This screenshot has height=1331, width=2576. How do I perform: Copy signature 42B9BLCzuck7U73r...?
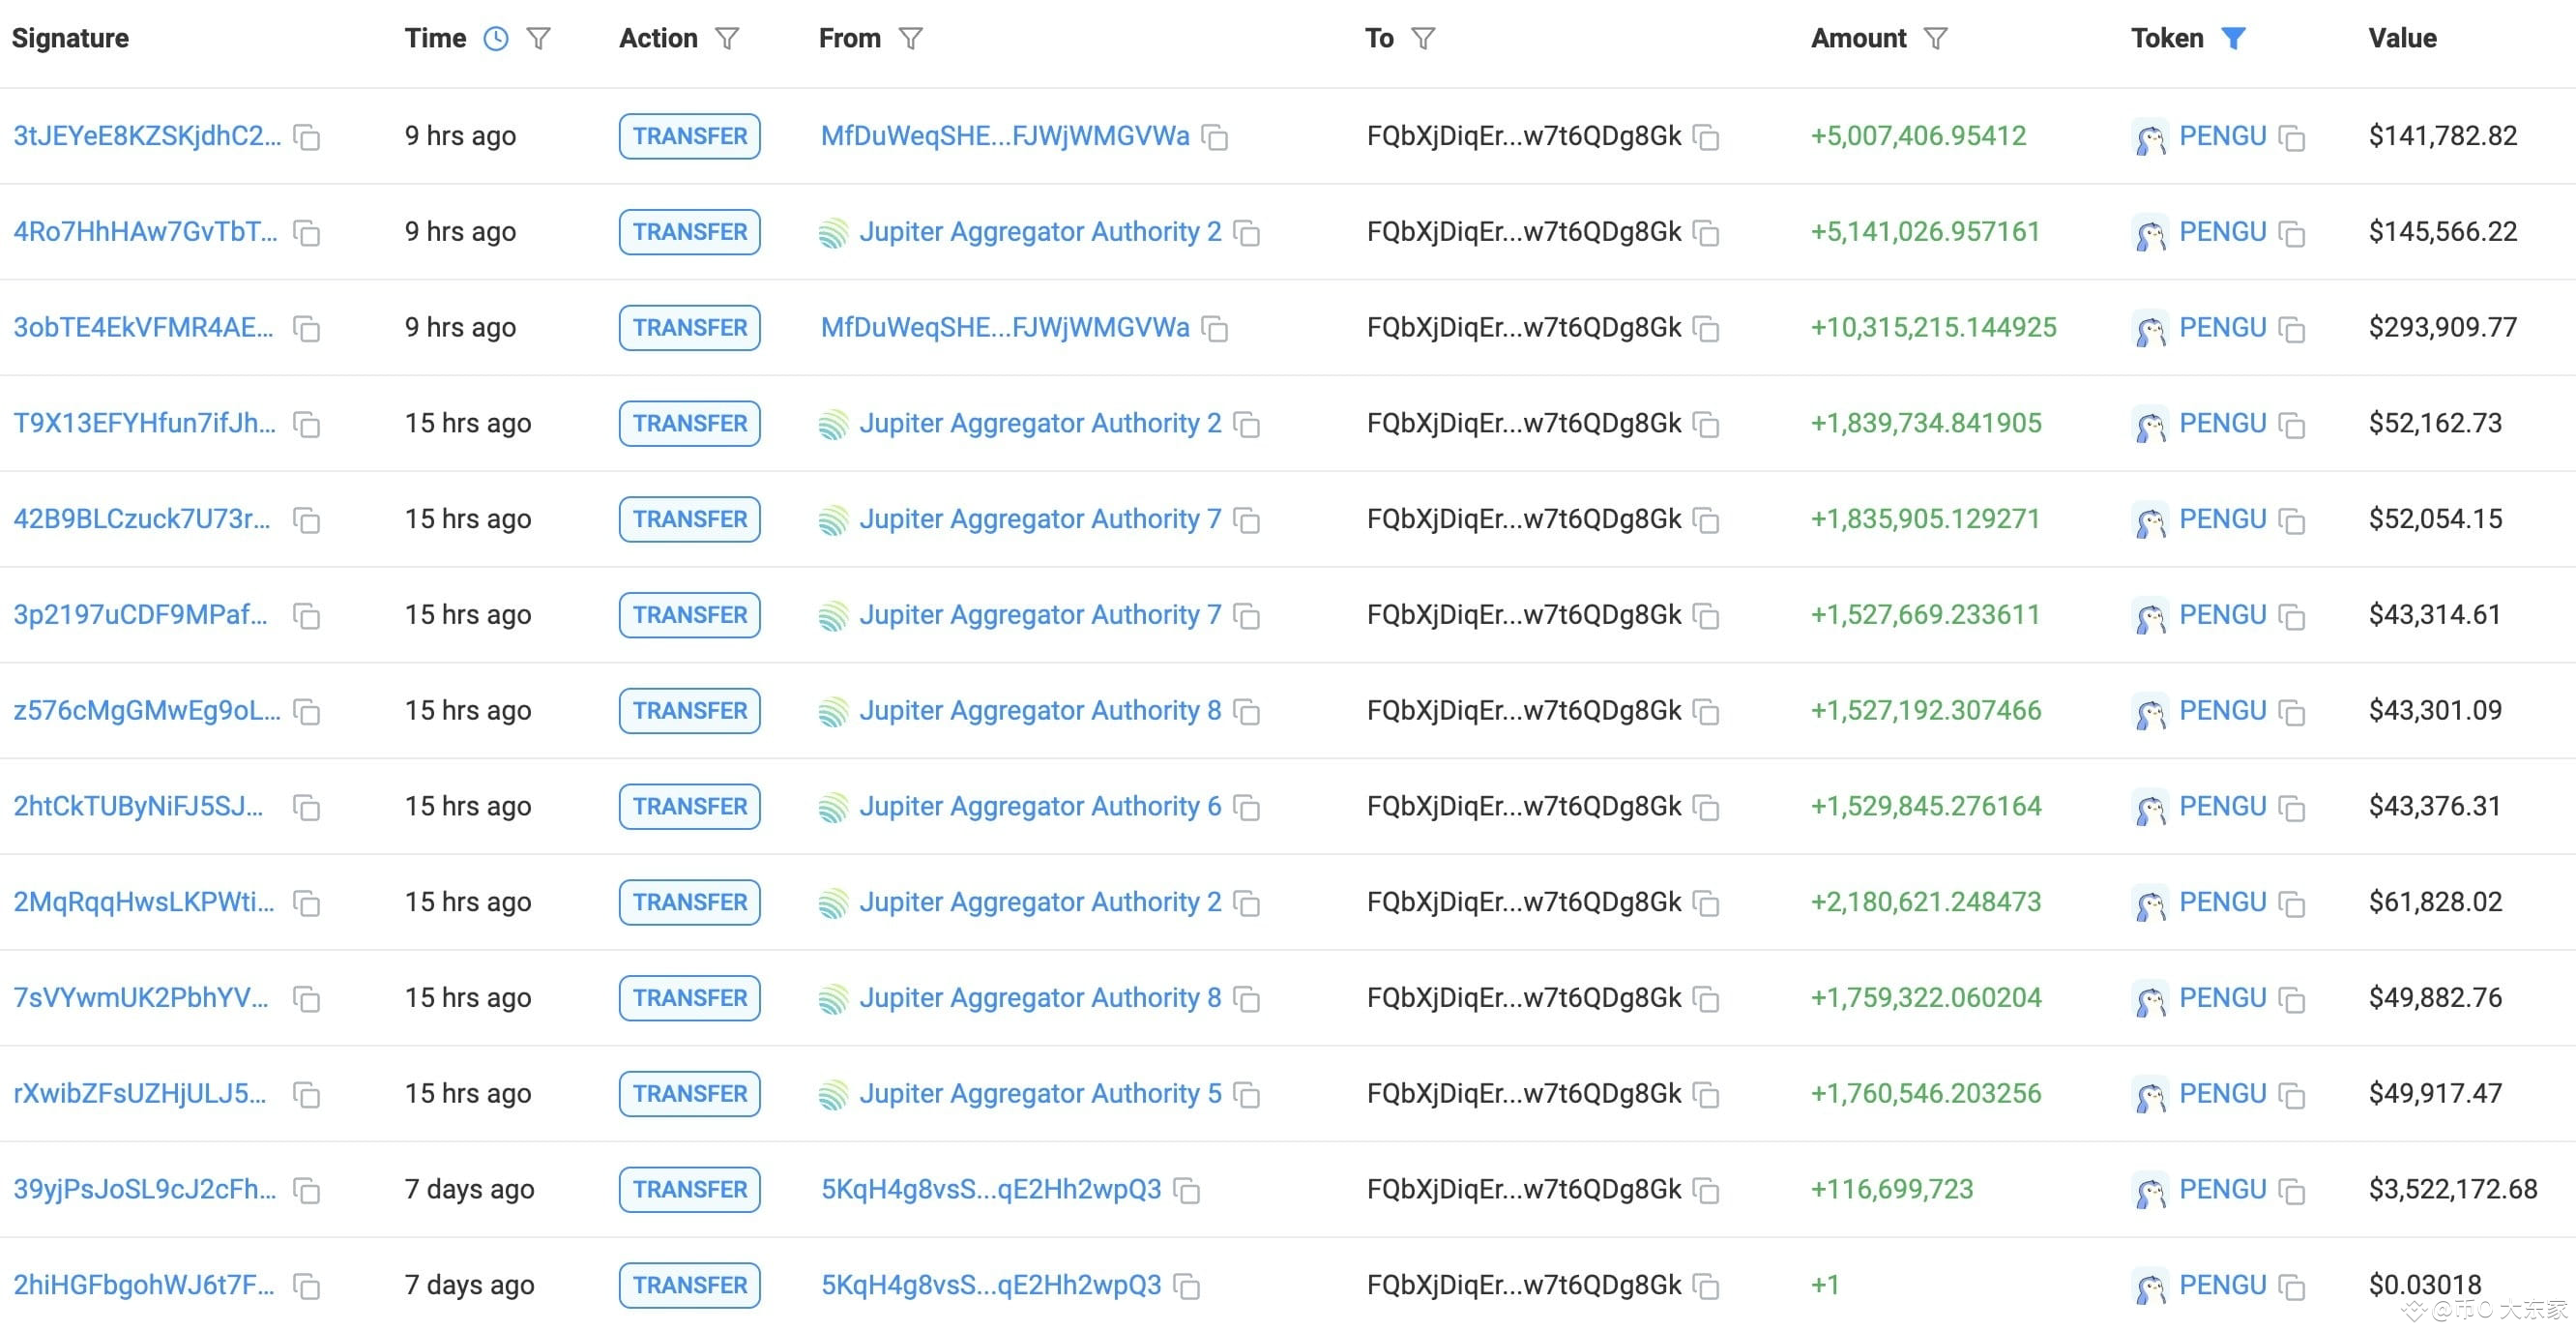(x=307, y=520)
